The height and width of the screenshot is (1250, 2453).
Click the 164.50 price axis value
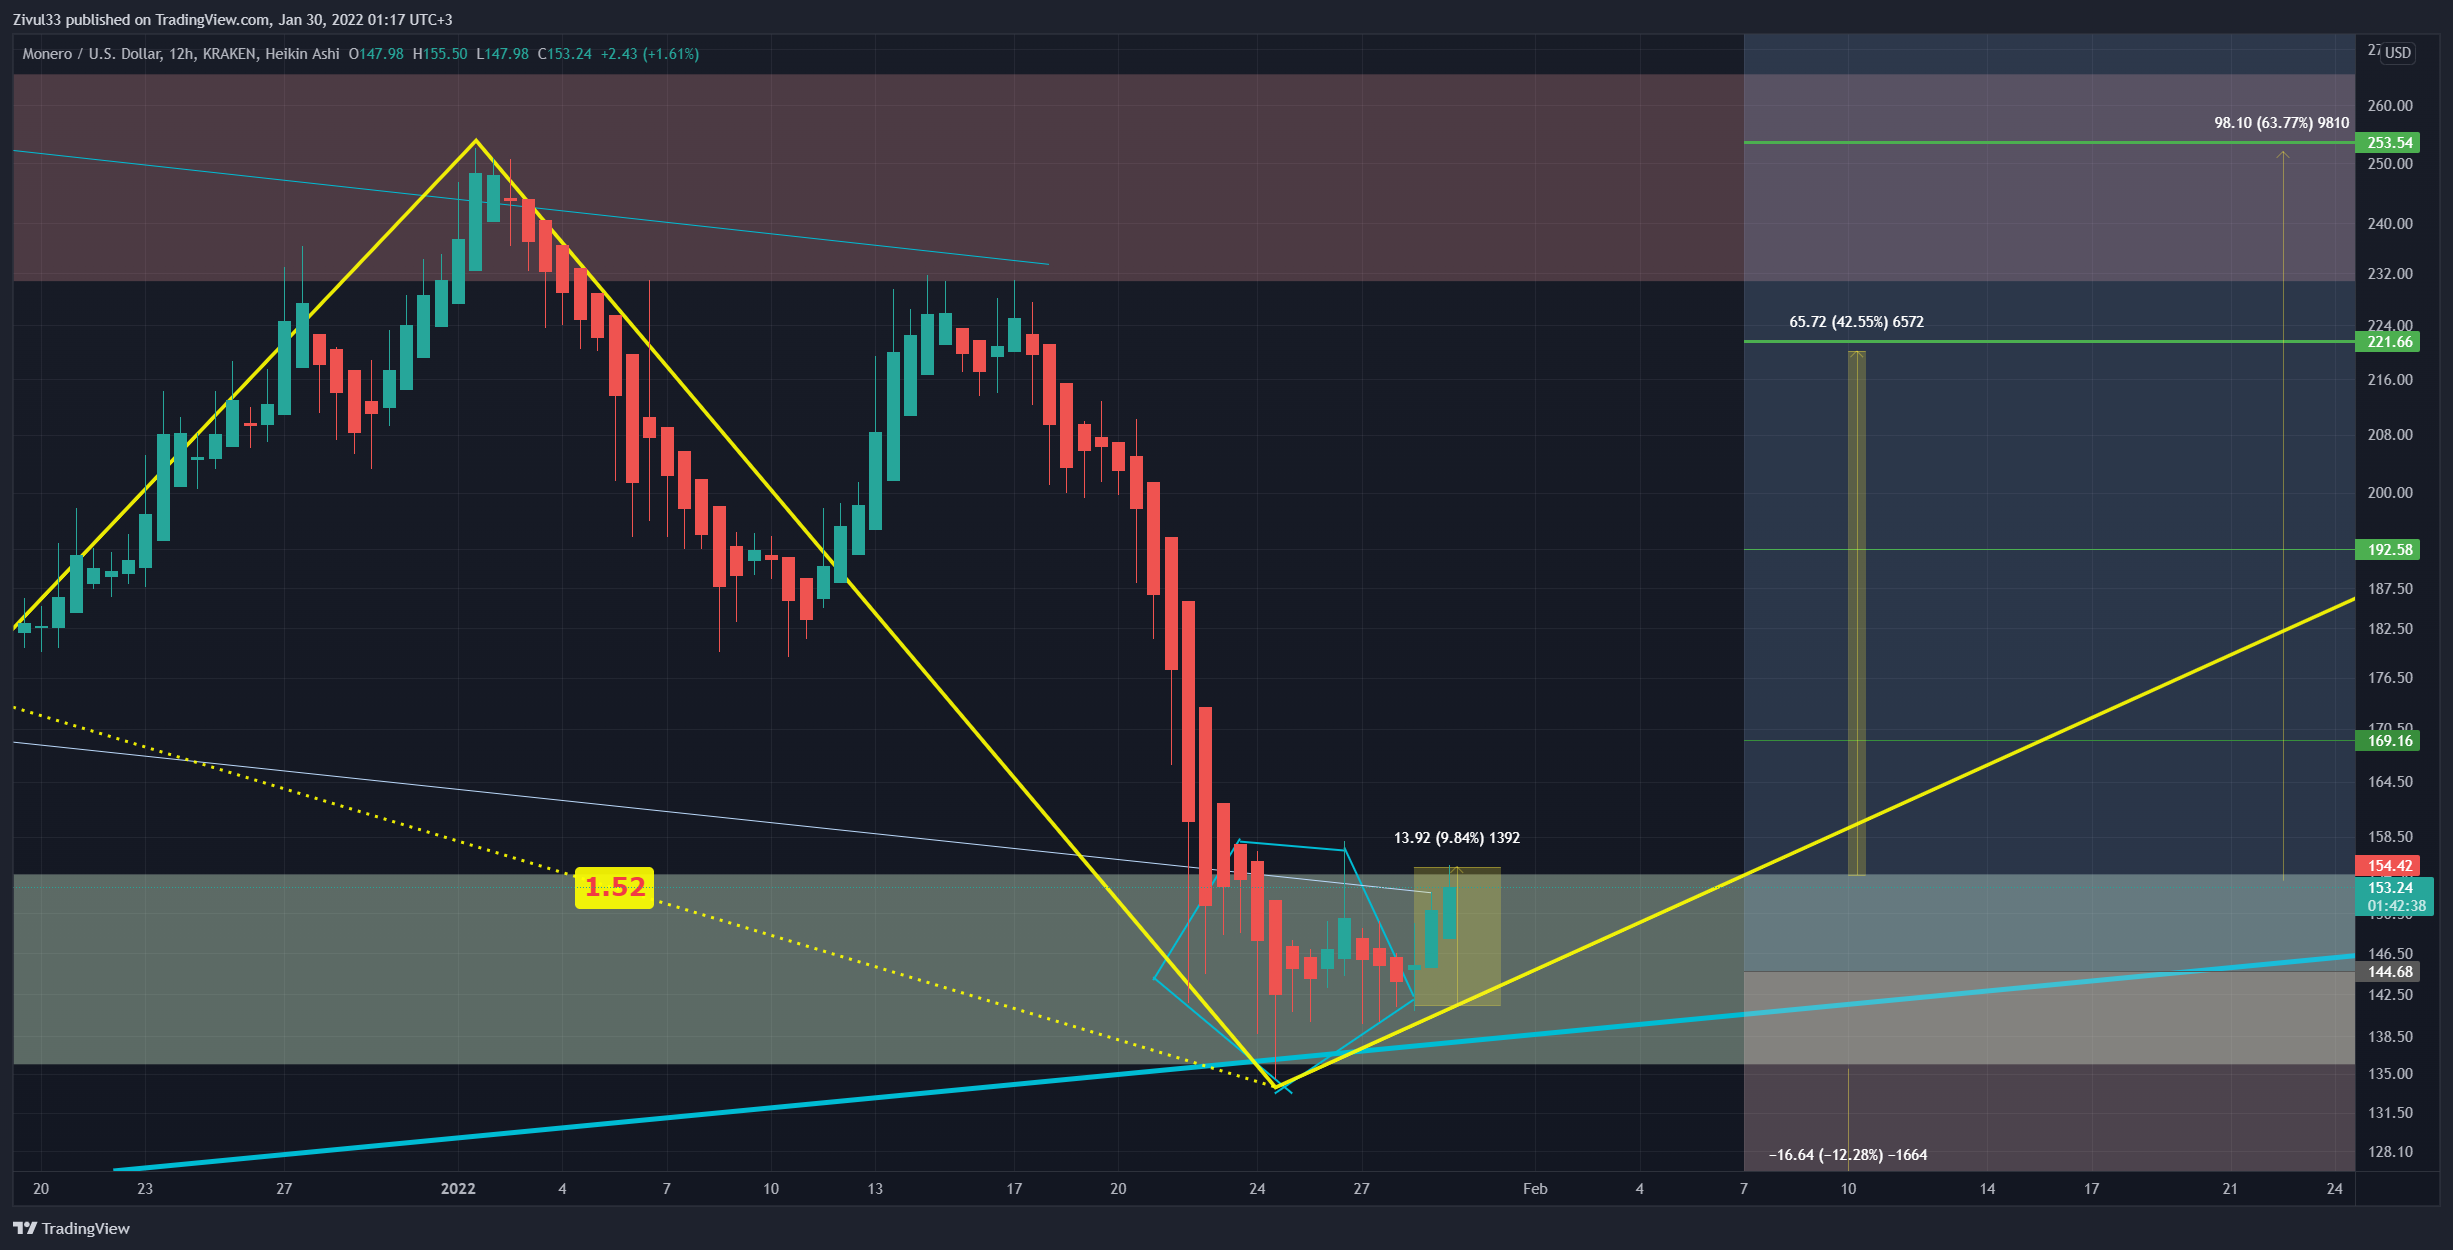tap(2390, 782)
